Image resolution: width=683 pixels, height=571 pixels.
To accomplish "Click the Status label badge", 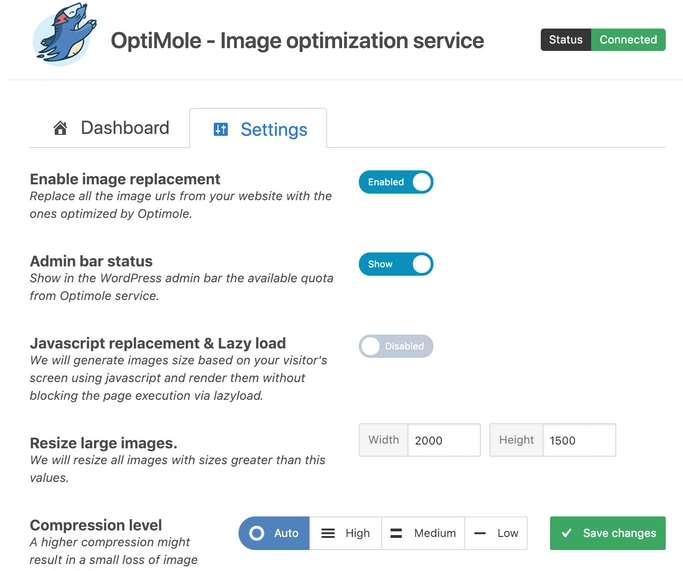I will pos(566,40).
